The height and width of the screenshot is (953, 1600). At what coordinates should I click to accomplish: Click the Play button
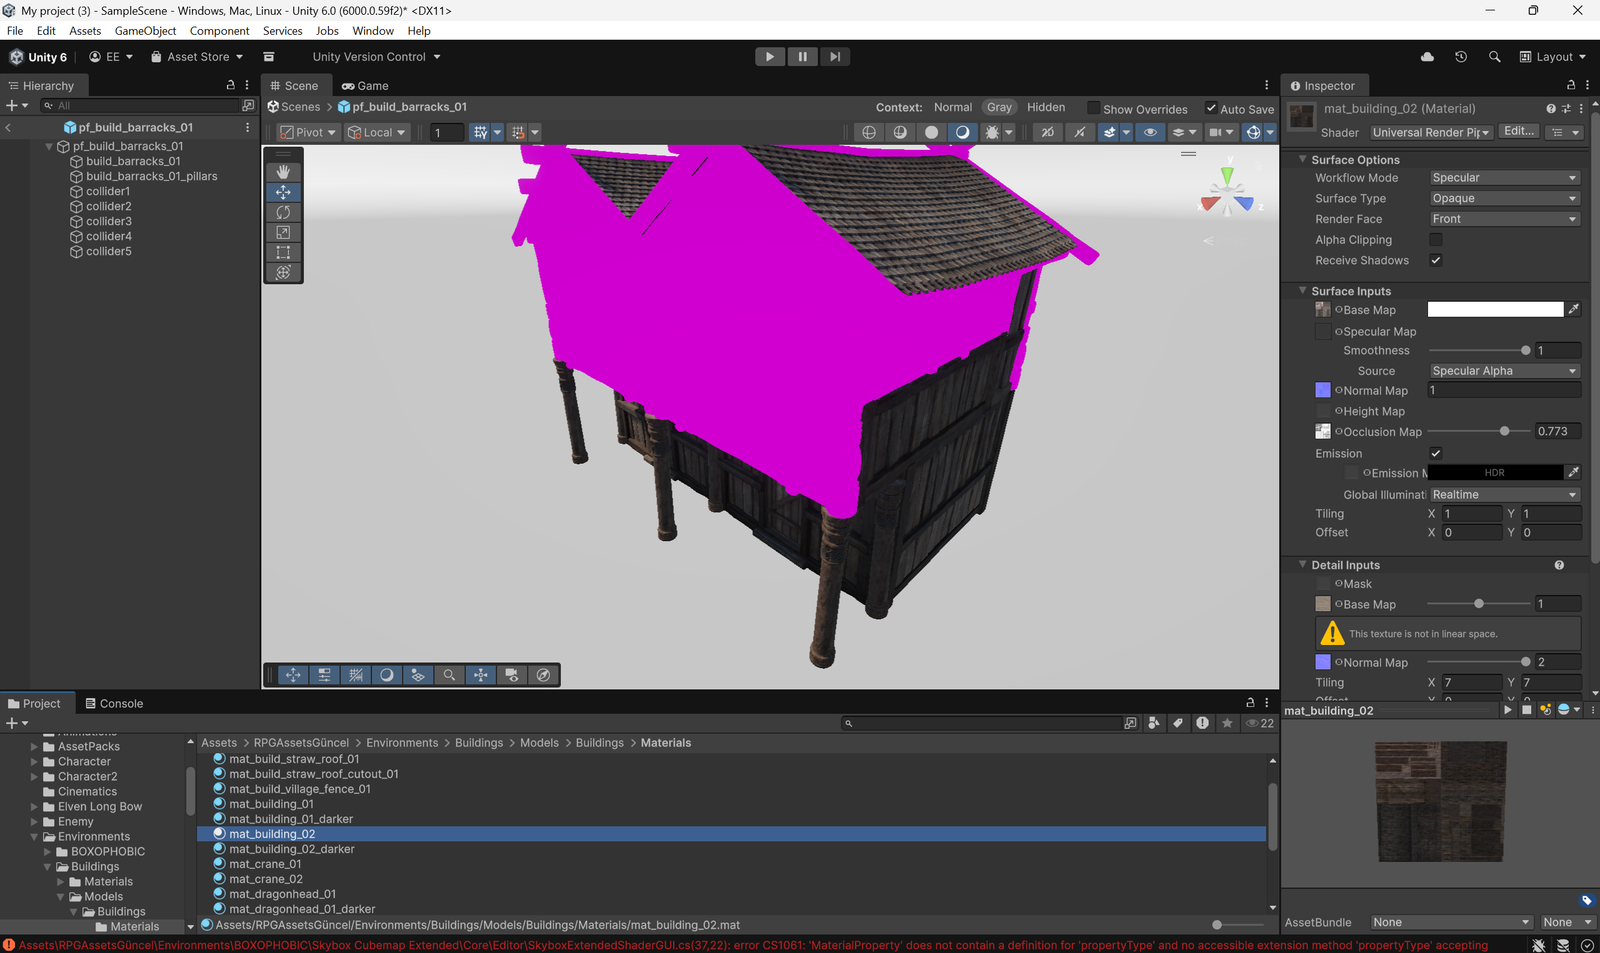pos(769,57)
